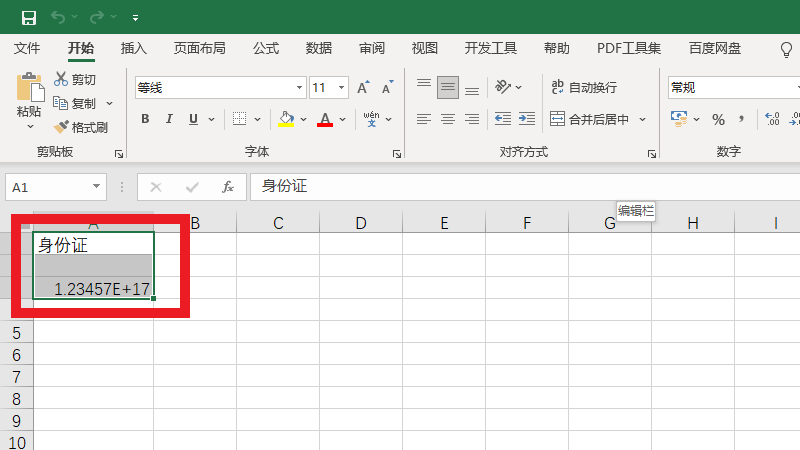
Task: Click the text orientation icon
Action: [503, 87]
